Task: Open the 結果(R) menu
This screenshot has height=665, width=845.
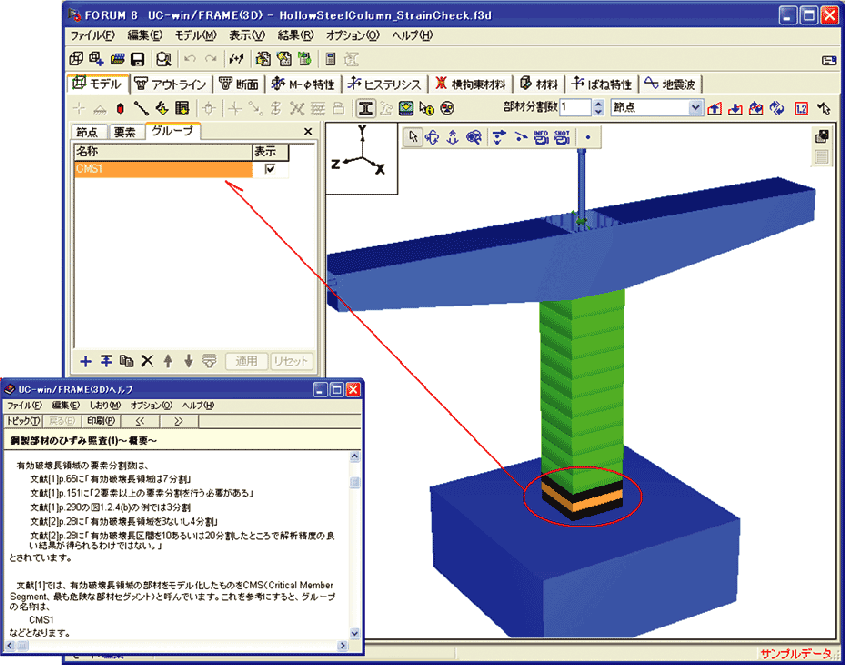Action: 295,36
